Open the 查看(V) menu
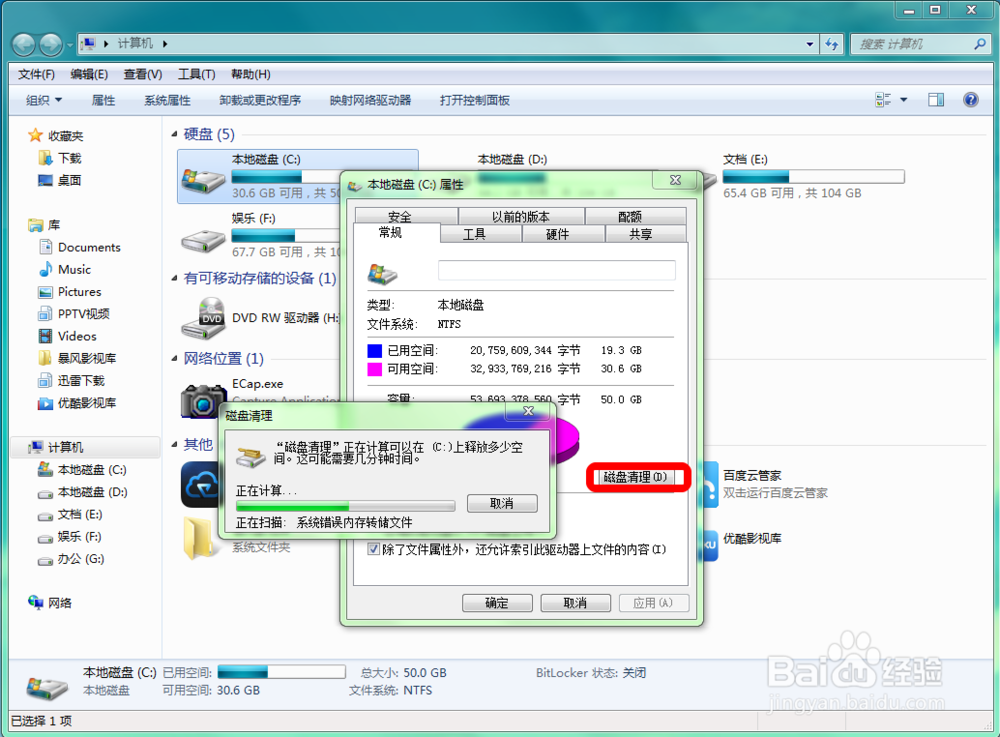The height and width of the screenshot is (737, 1000). click(143, 75)
